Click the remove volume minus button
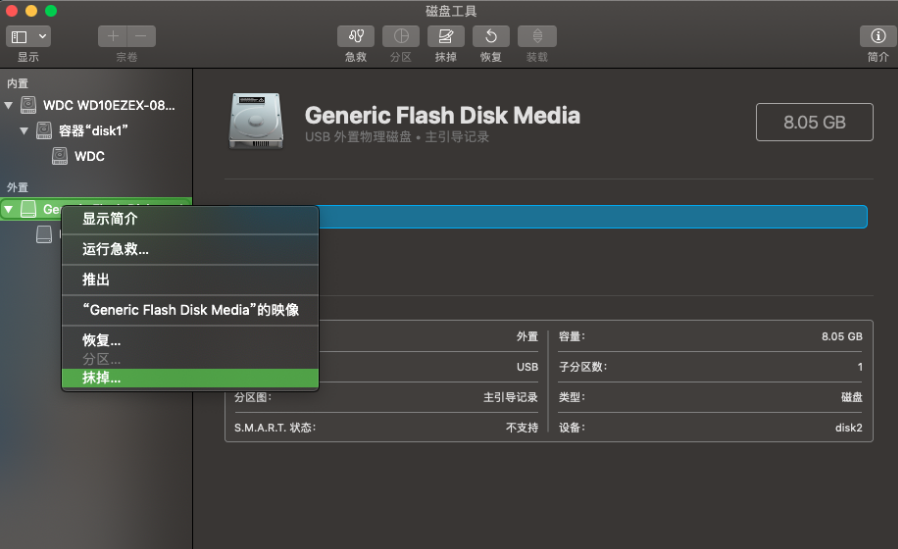The image size is (898, 549). (x=141, y=36)
